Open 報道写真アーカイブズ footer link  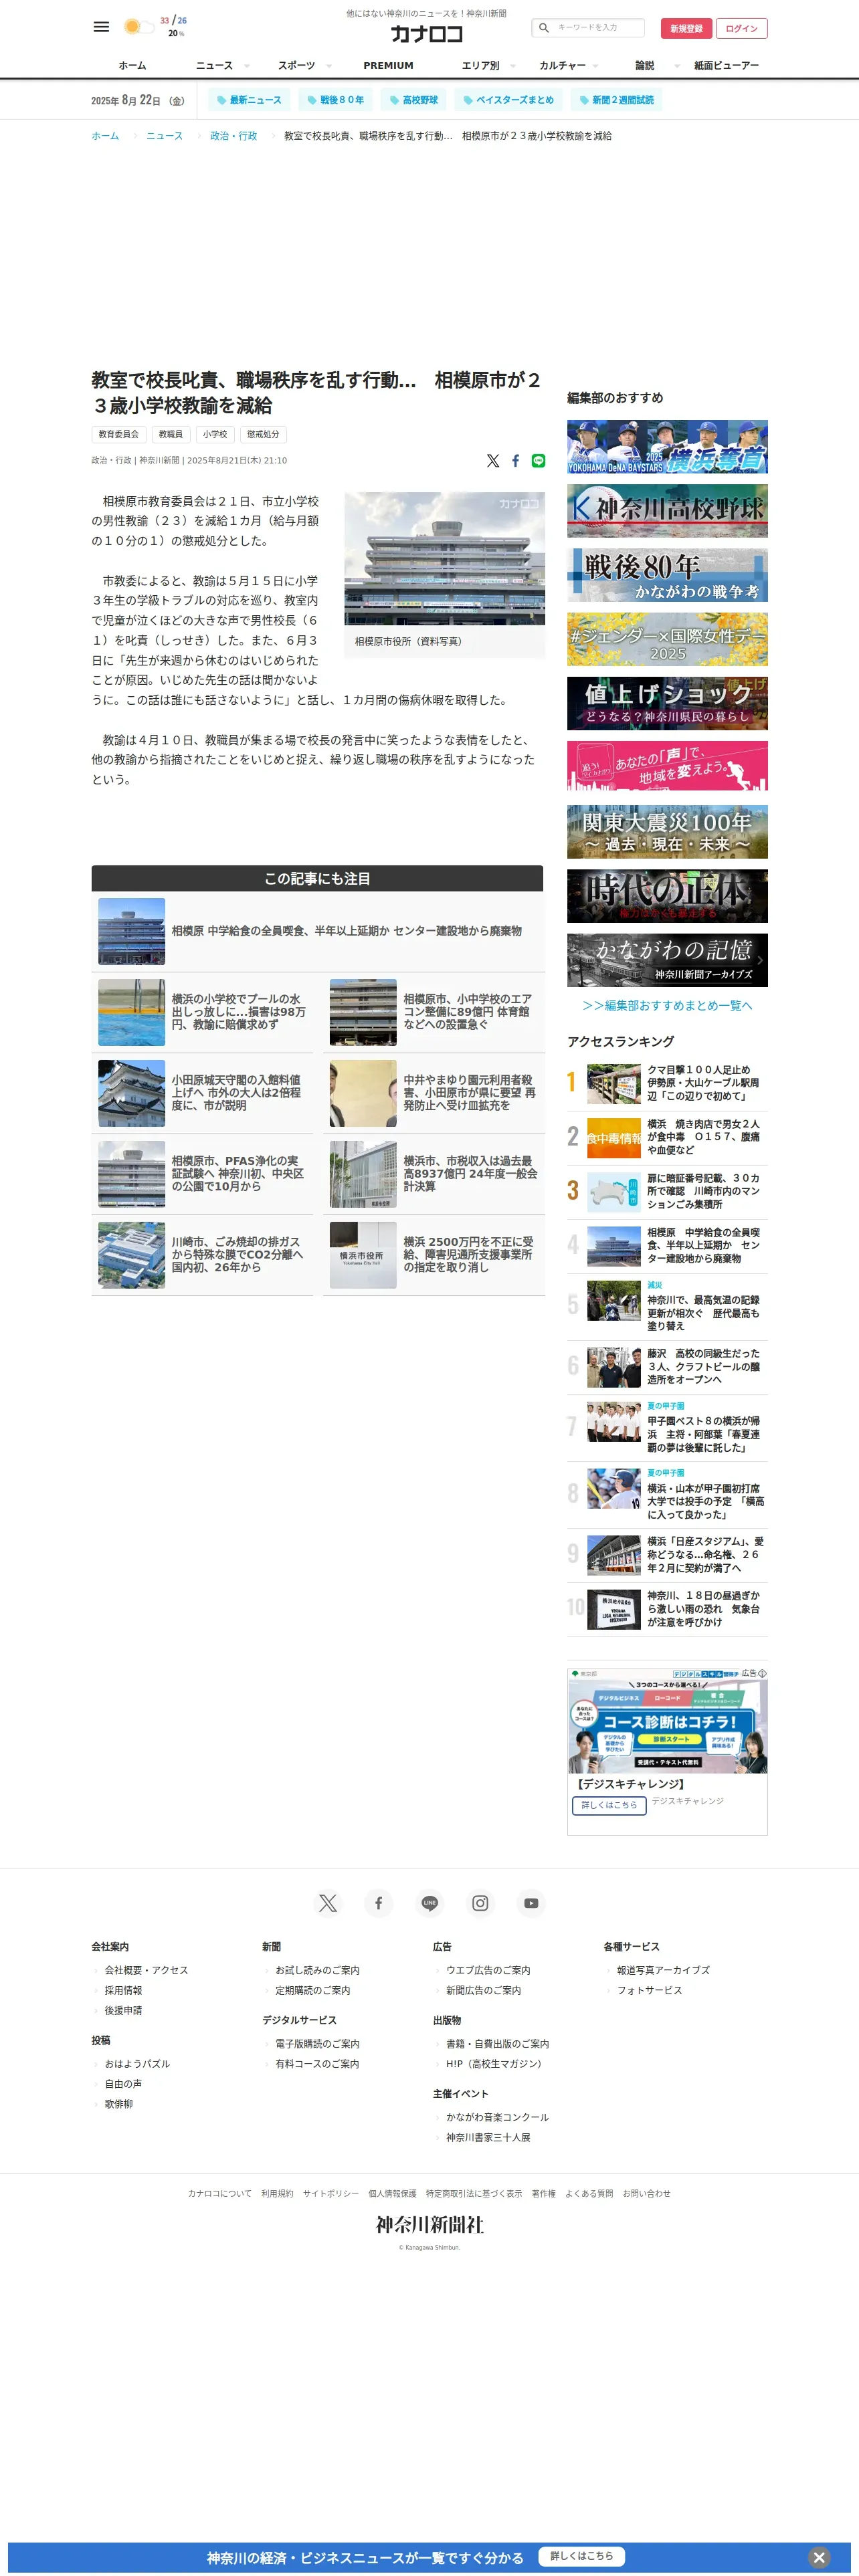point(663,1970)
